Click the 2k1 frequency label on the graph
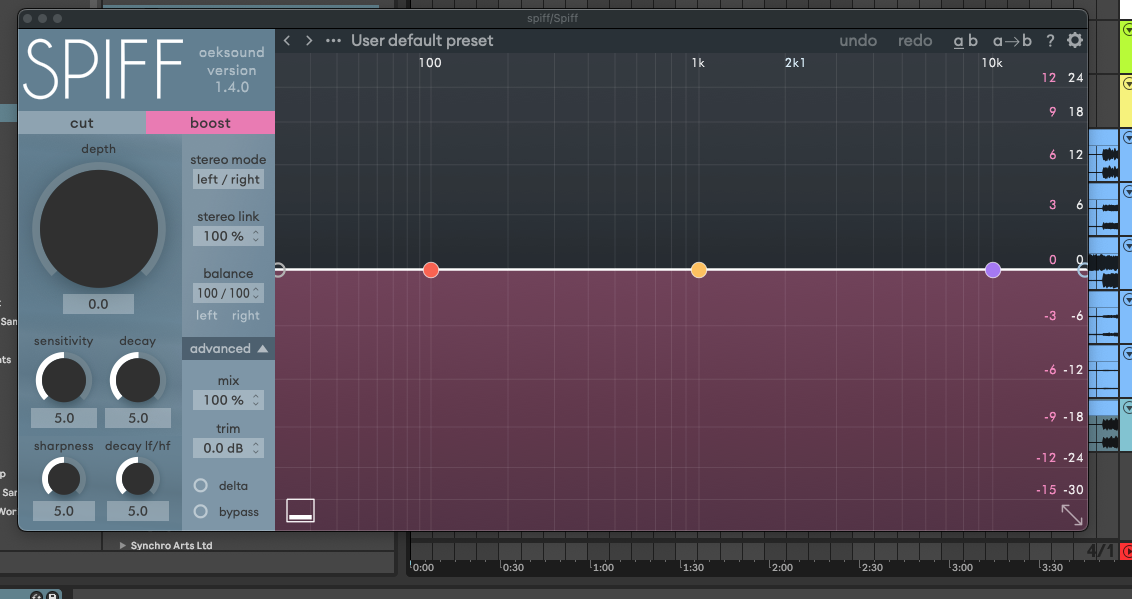 coord(795,63)
